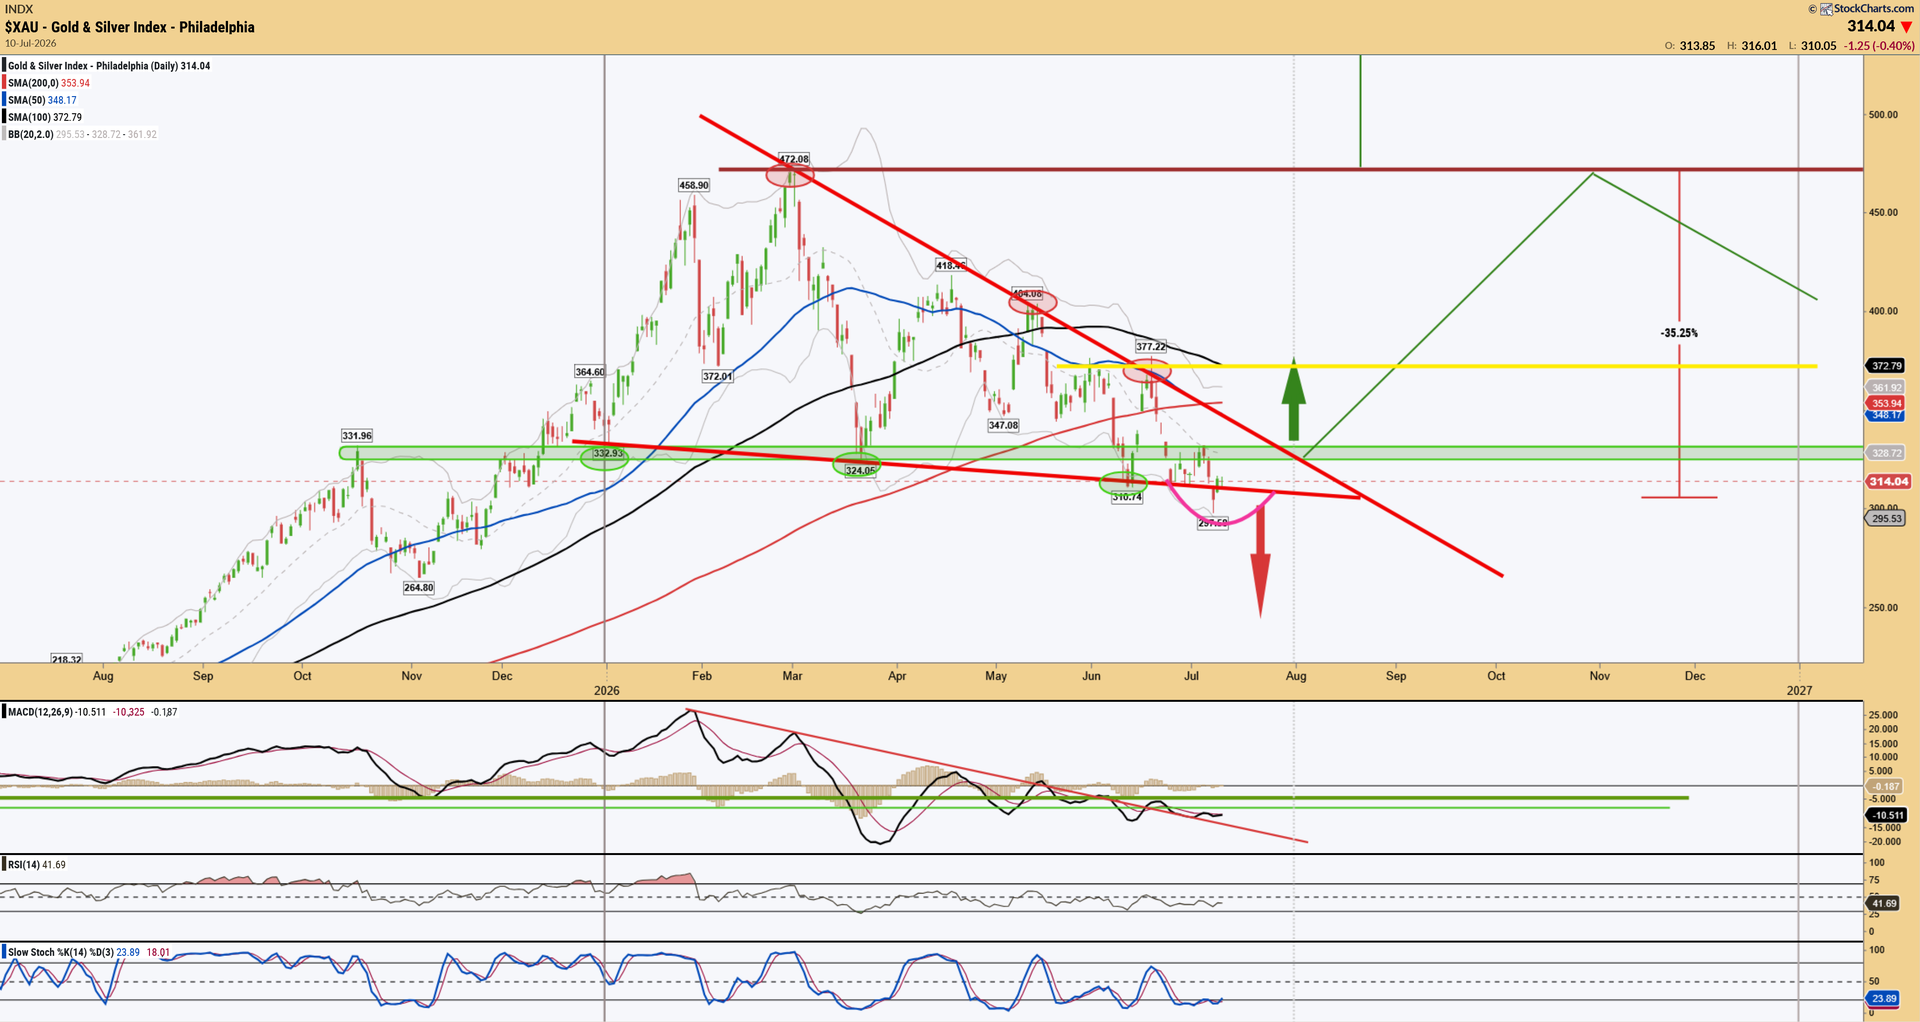Viewport: 1920px width, 1022px height.
Task: Click the 347.08 price label
Action: click(x=1003, y=425)
